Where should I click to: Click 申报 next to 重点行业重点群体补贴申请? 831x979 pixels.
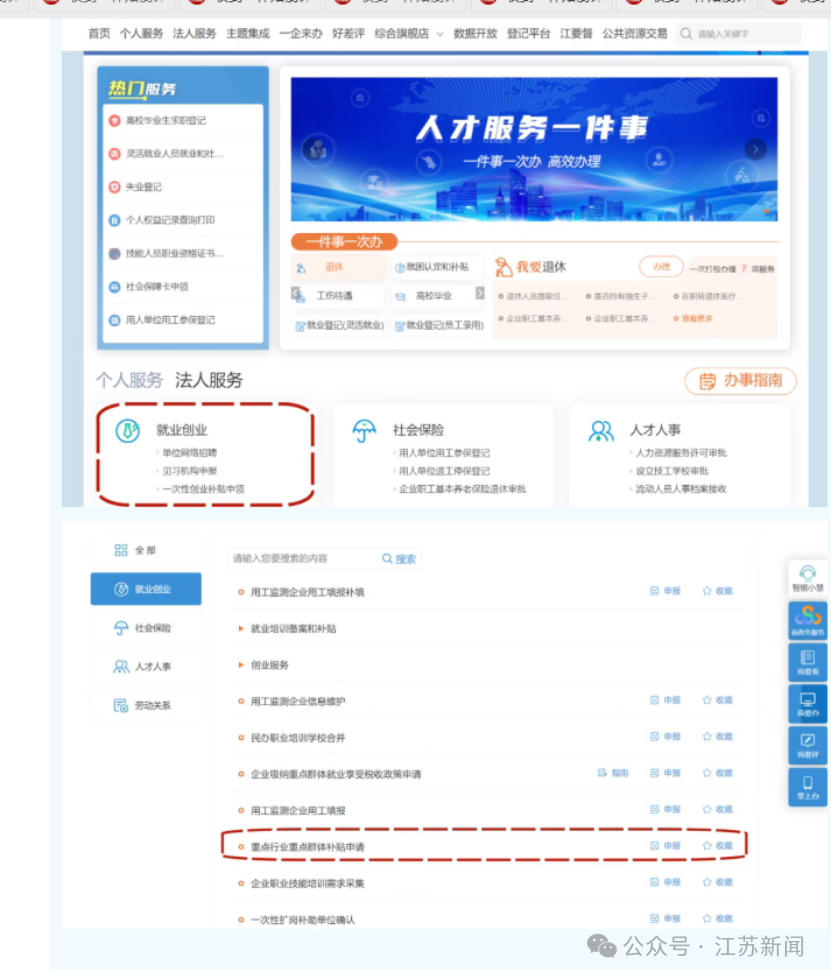670,845
